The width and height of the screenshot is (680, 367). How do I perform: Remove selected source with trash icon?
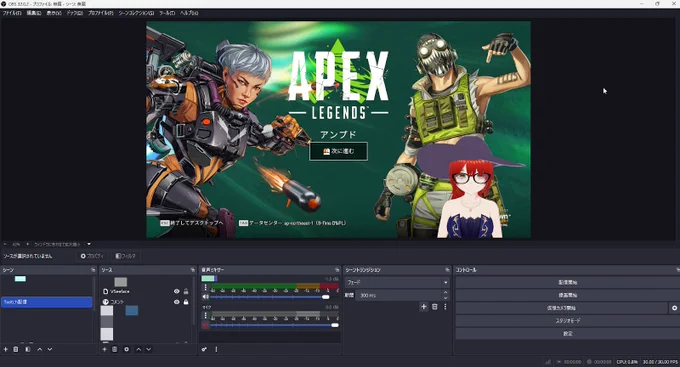115,349
